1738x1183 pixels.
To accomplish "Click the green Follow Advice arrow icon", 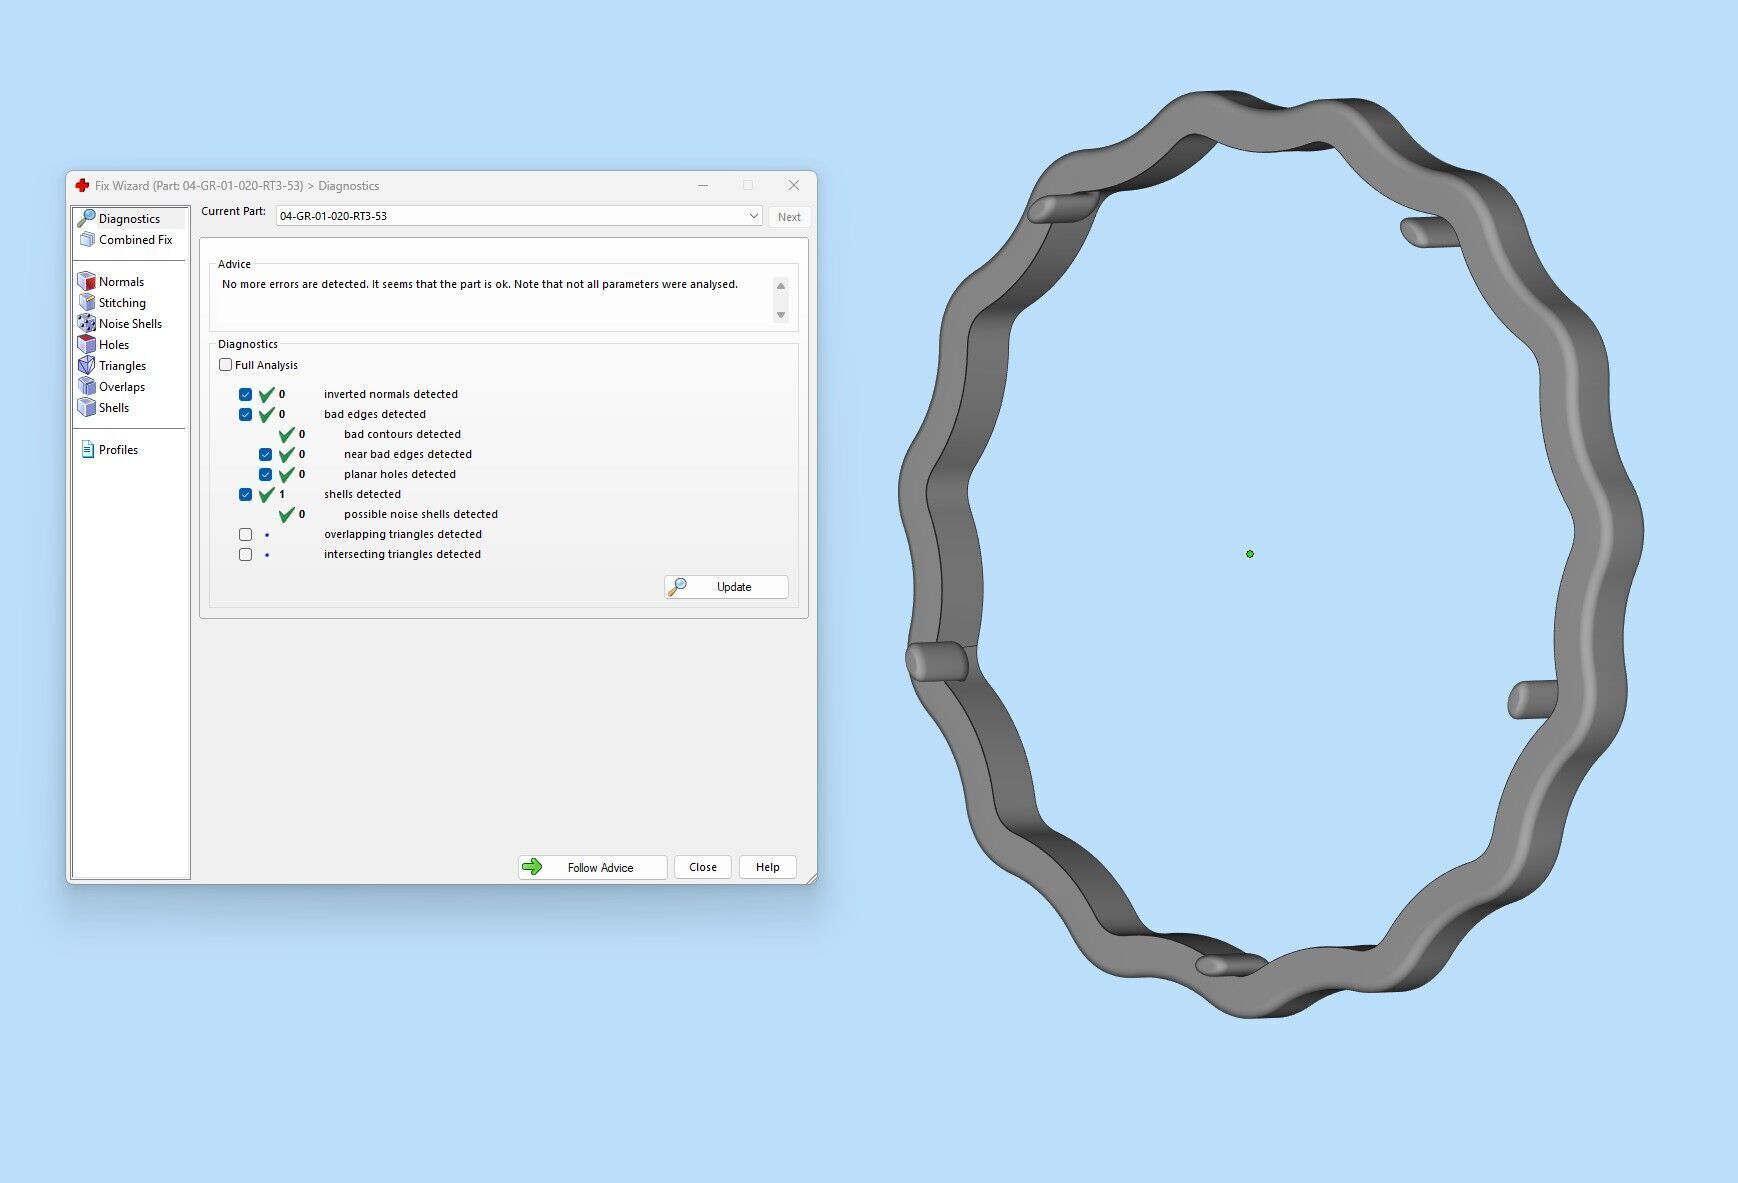I will point(532,867).
